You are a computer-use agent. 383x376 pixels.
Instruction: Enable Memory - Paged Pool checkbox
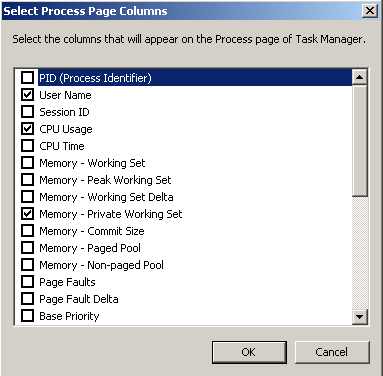pyautogui.click(x=27, y=248)
